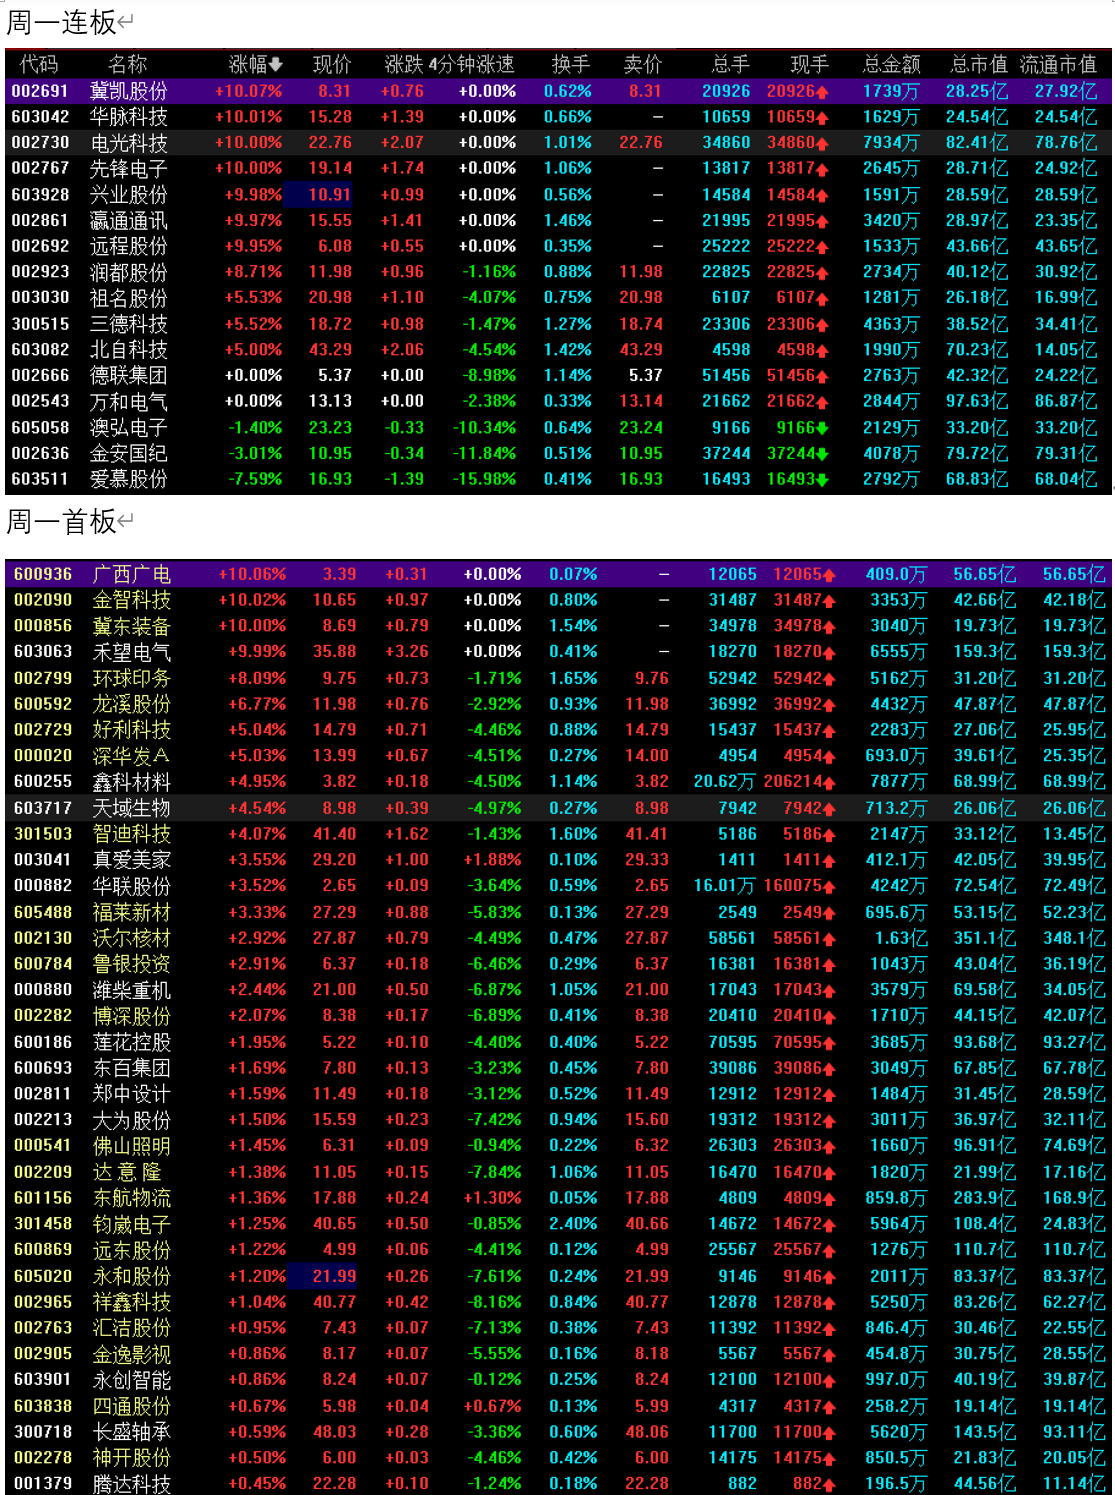The height and width of the screenshot is (1495, 1115).
Task: Click the 现价 column header
Action: [332, 64]
